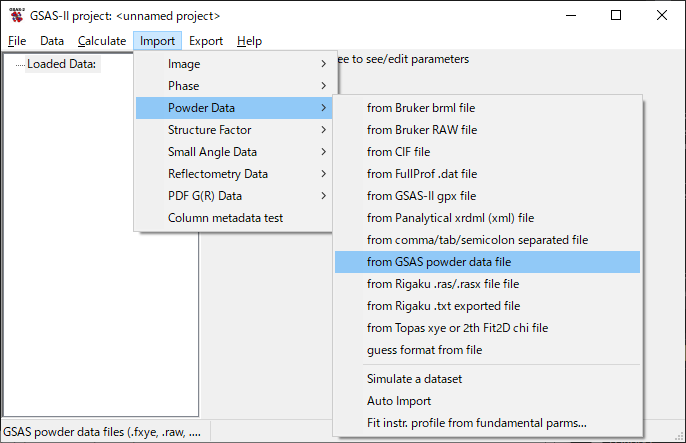
Task: Open the Export menu
Action: [206, 41]
